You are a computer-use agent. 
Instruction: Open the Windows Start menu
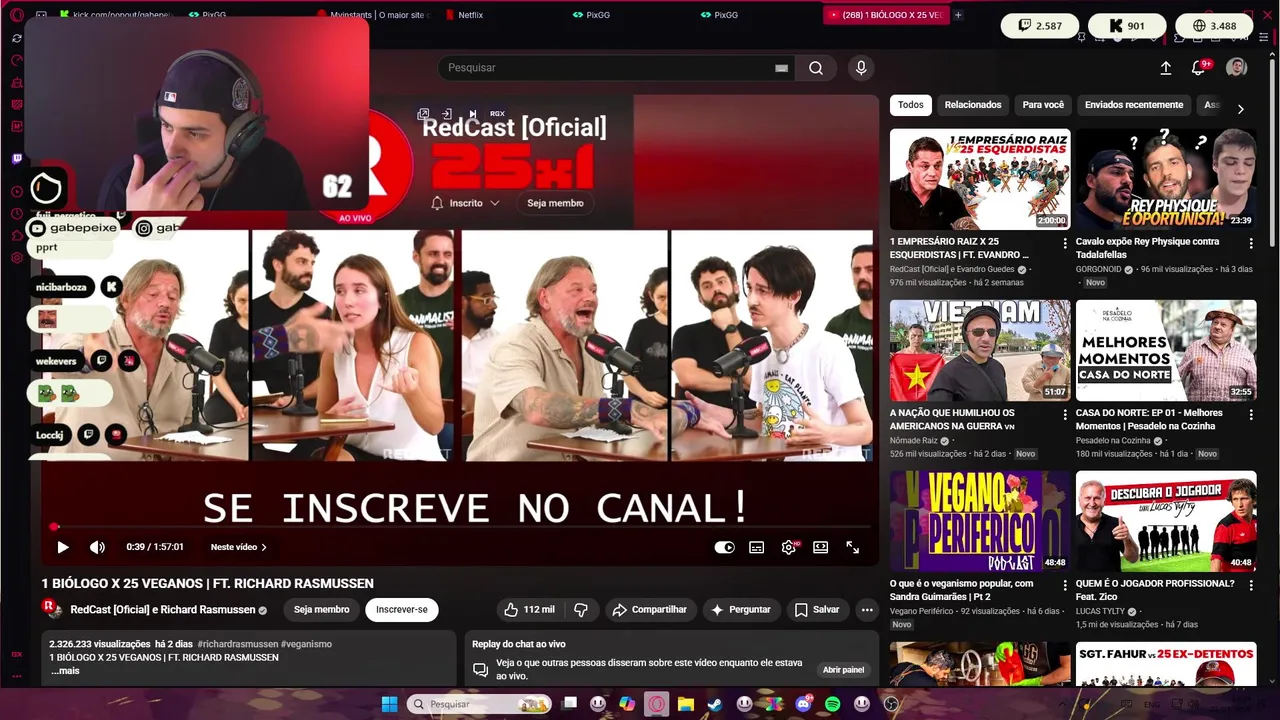pyautogui.click(x=389, y=704)
